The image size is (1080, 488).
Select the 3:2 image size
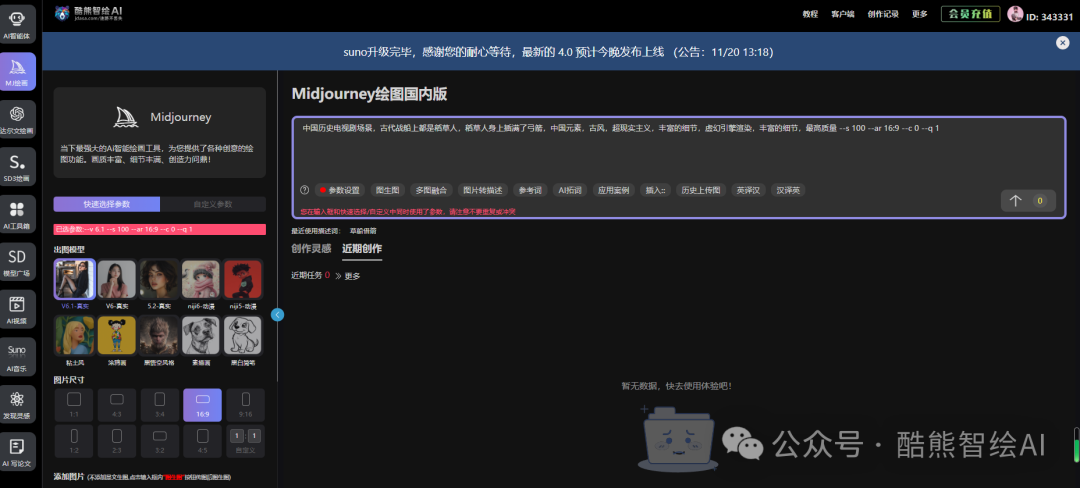click(160, 441)
